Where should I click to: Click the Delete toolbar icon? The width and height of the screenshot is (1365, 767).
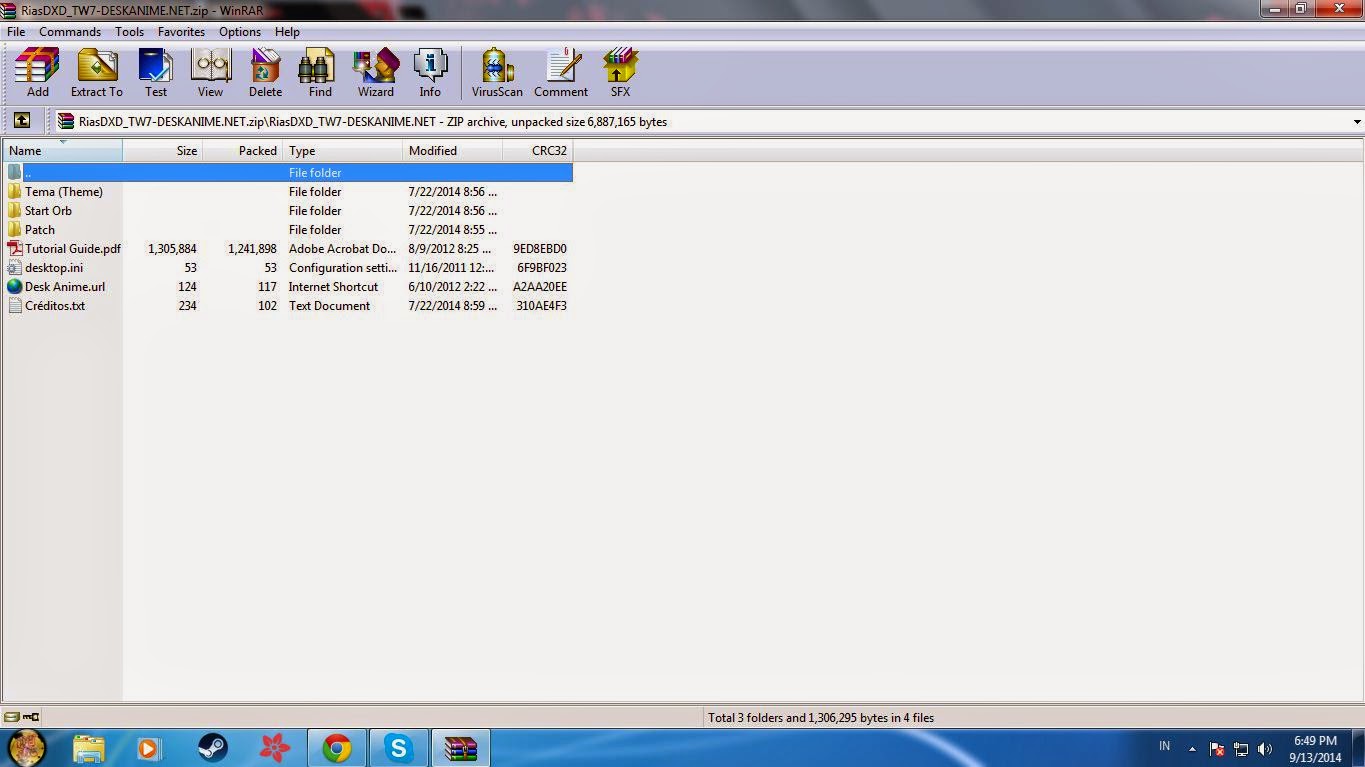265,72
